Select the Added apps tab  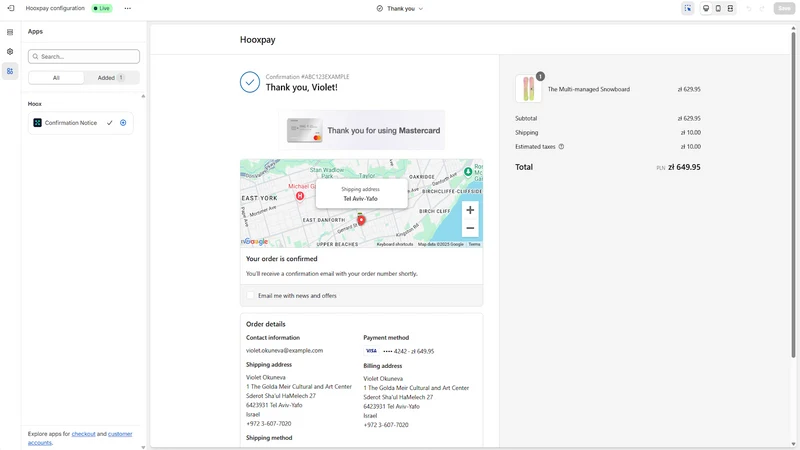point(111,78)
